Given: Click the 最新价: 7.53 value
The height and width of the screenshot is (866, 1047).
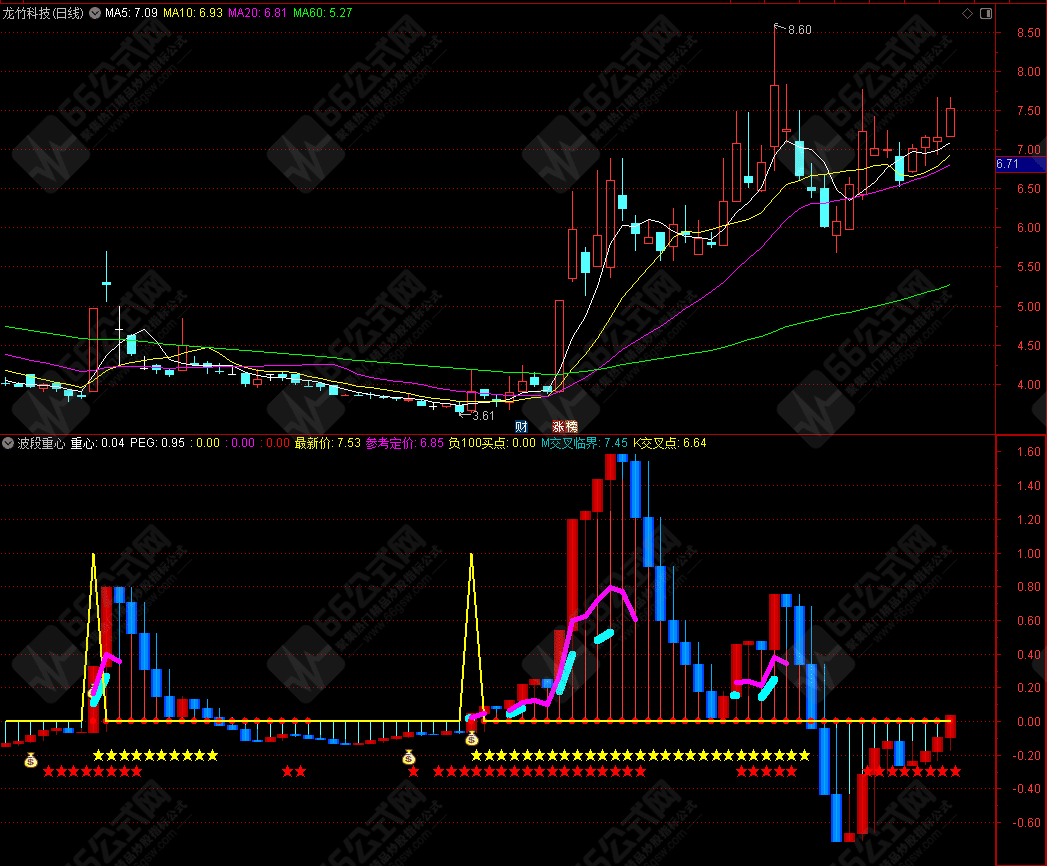Looking at the screenshot, I should pos(328,443).
